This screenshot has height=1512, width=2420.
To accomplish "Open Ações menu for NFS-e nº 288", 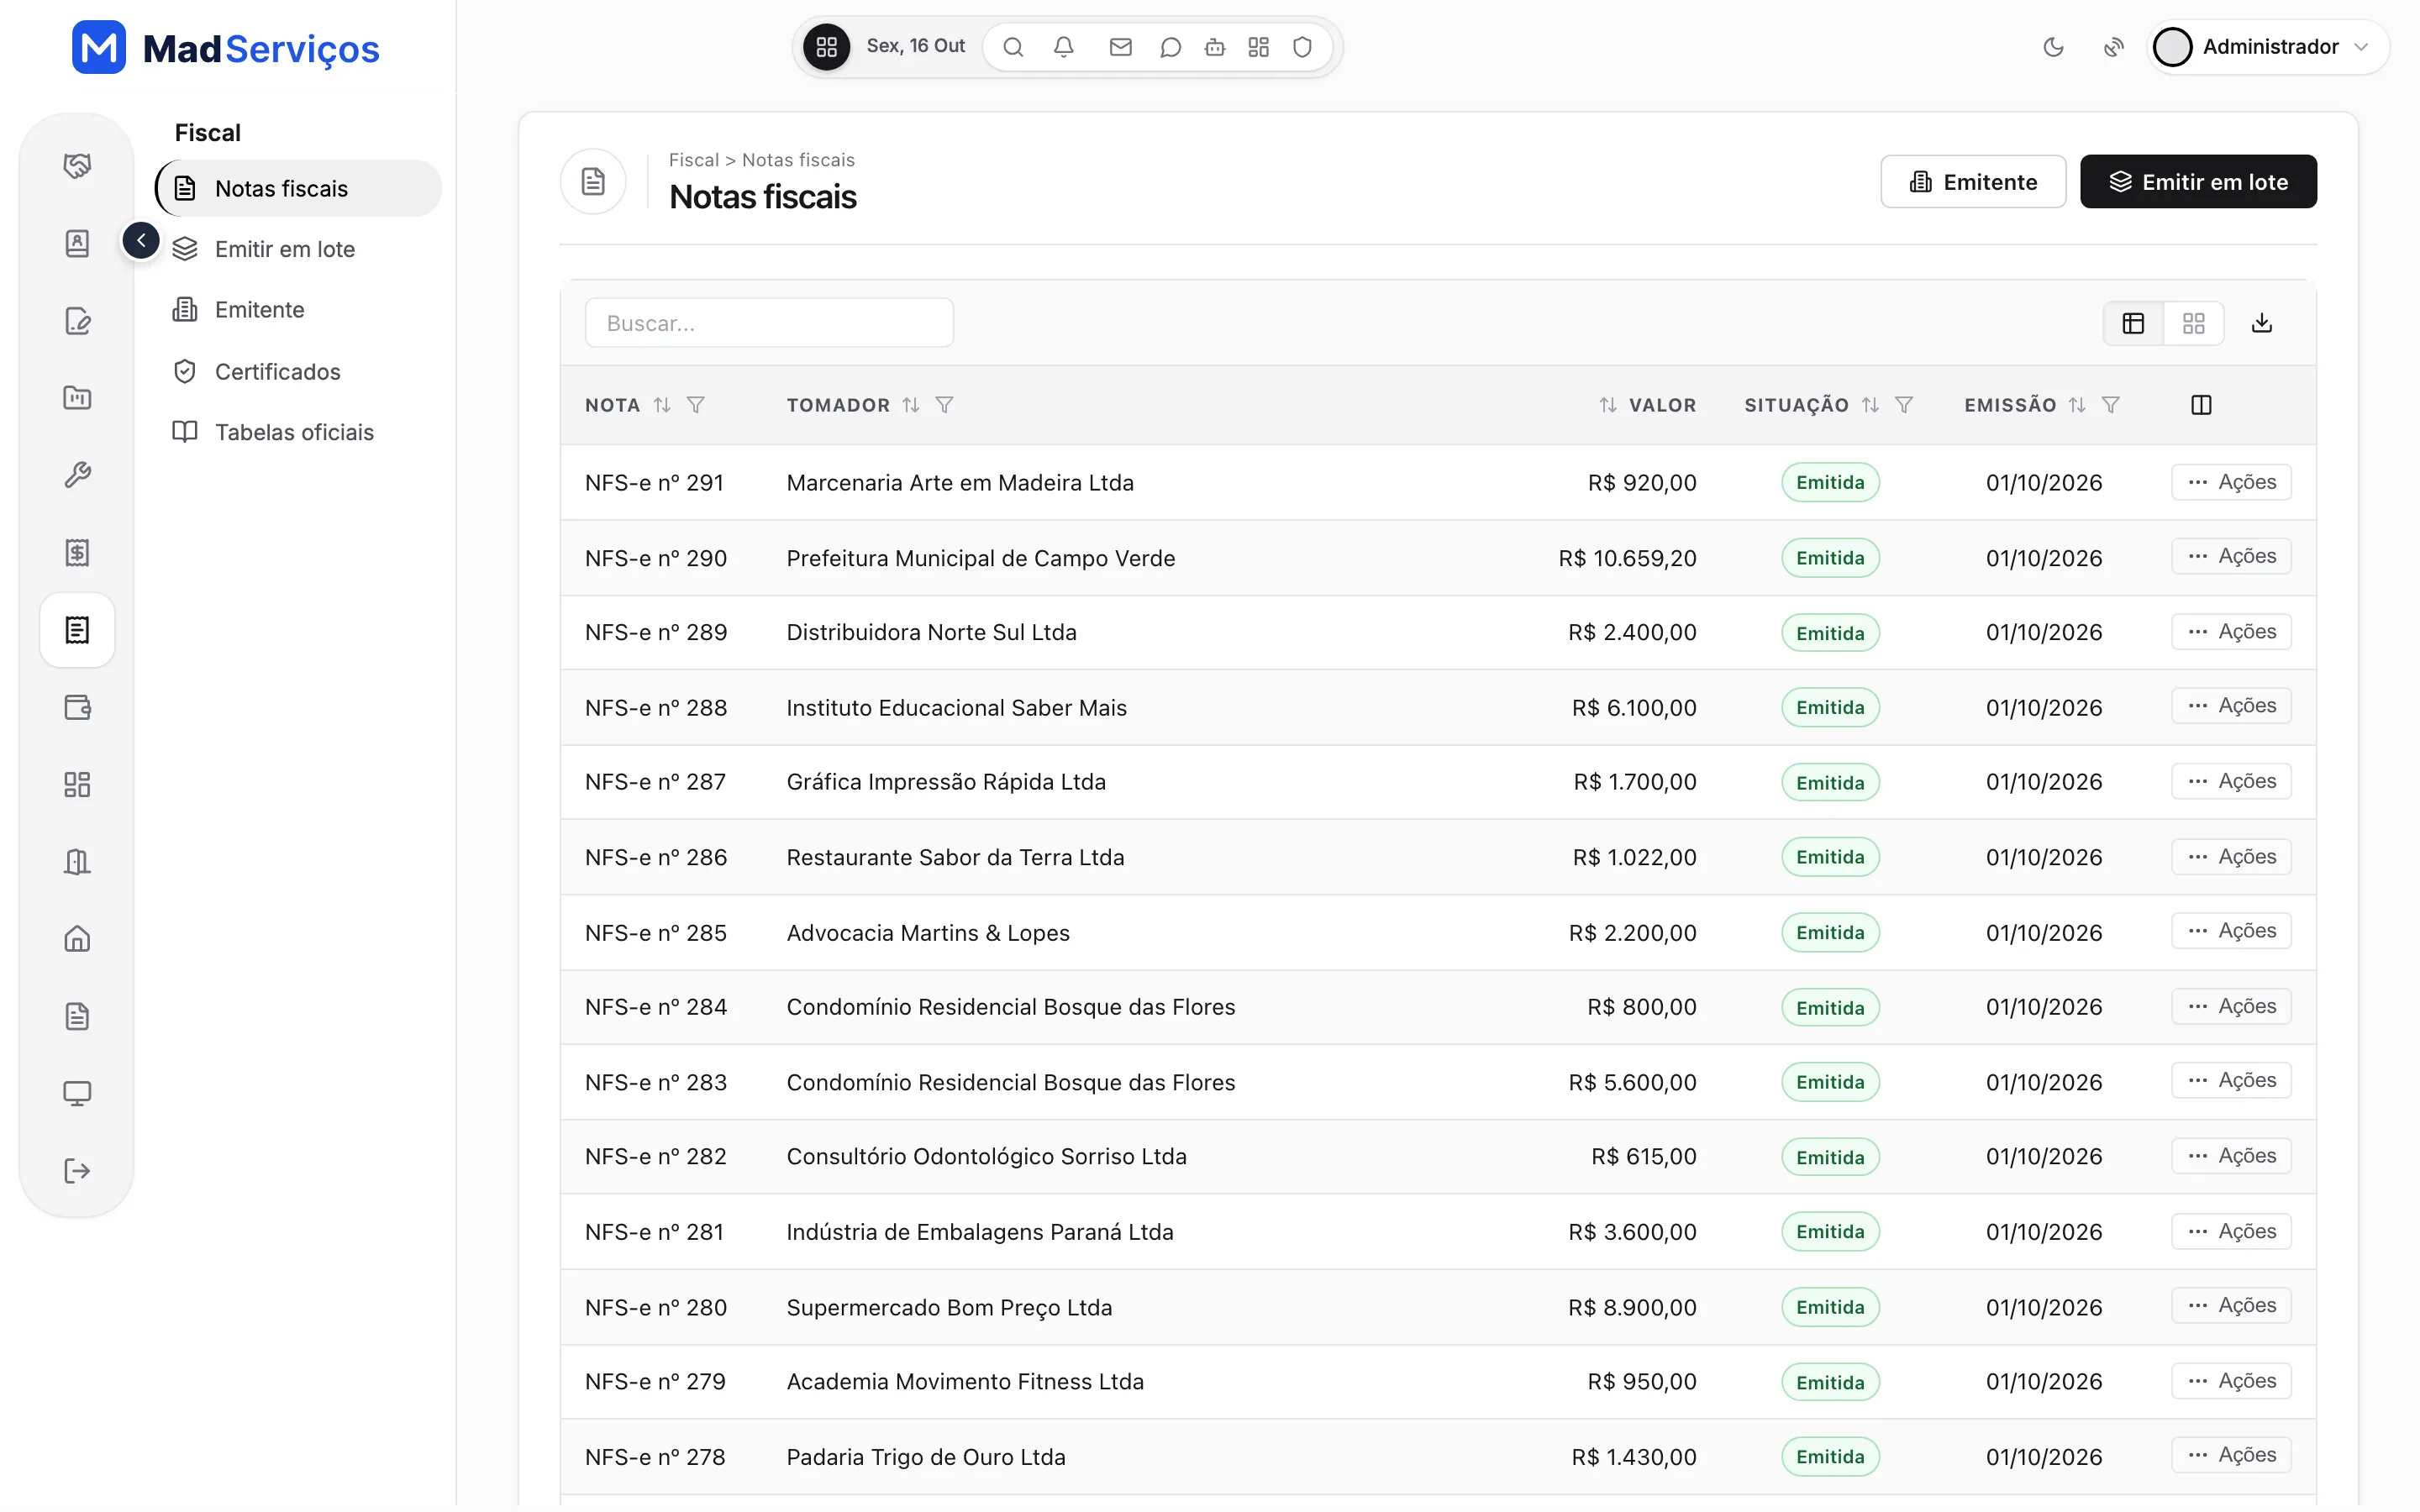I will (2231, 706).
